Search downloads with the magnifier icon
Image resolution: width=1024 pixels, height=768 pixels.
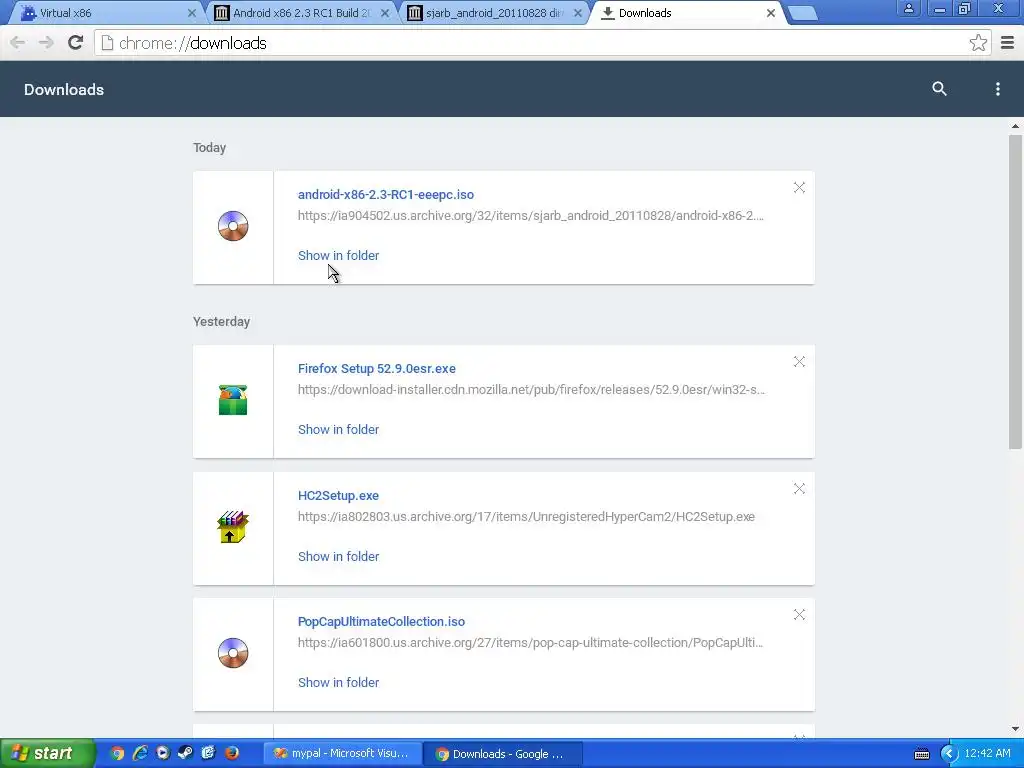[939, 89]
